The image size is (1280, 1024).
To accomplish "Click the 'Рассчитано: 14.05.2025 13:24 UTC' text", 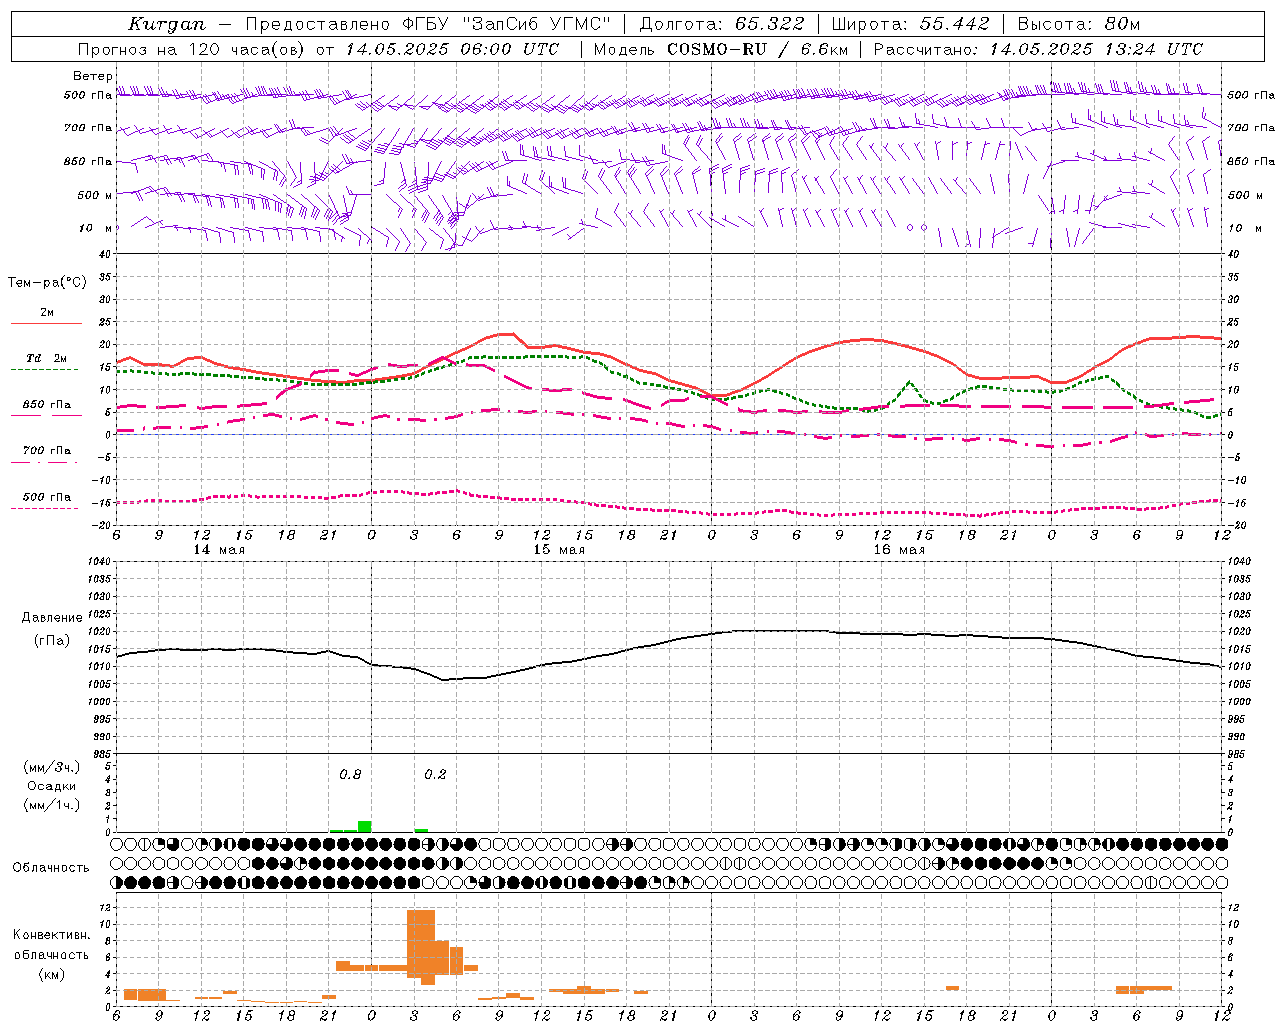I will pos(1038,49).
